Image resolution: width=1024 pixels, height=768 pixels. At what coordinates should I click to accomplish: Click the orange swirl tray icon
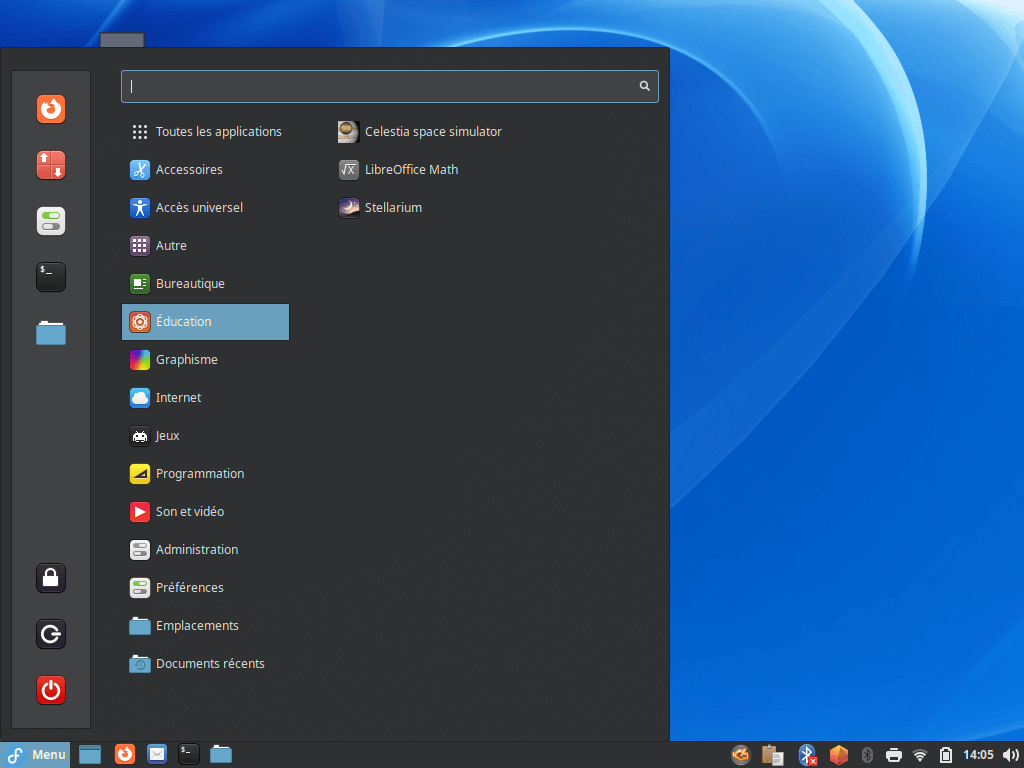pos(741,755)
